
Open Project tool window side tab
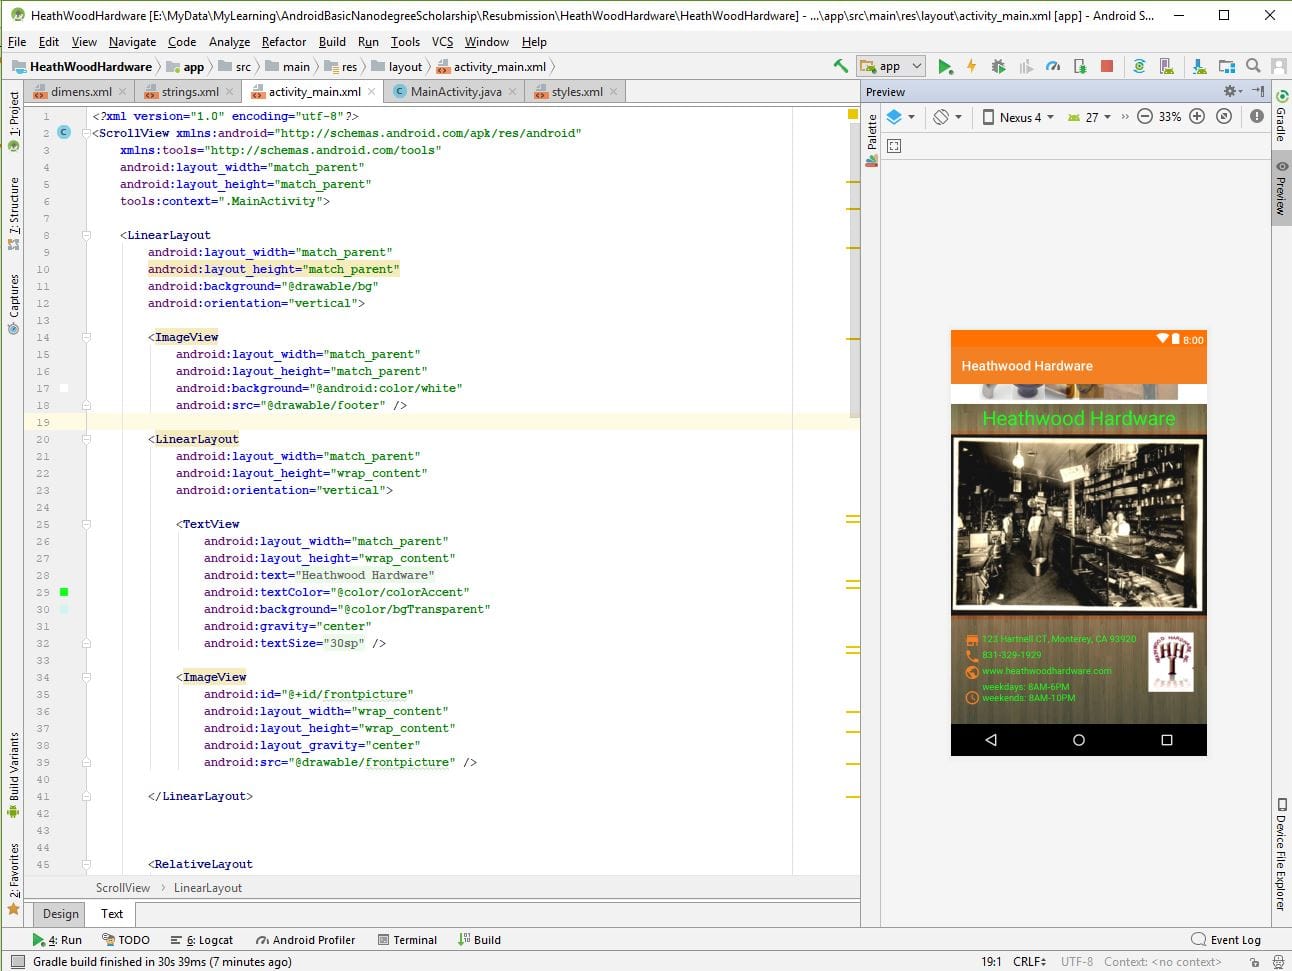[x=13, y=121]
